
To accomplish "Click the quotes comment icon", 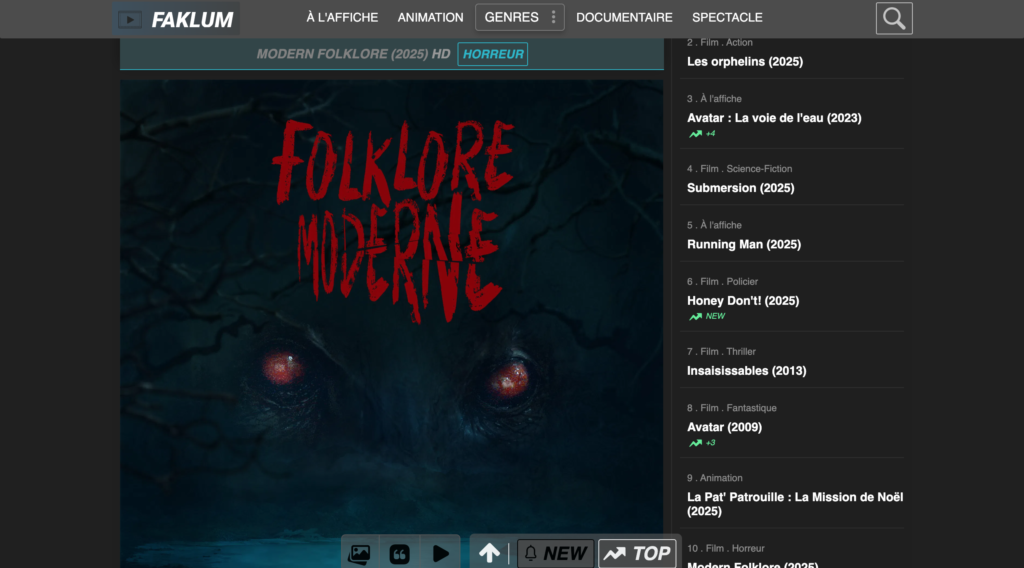I will tap(400, 553).
